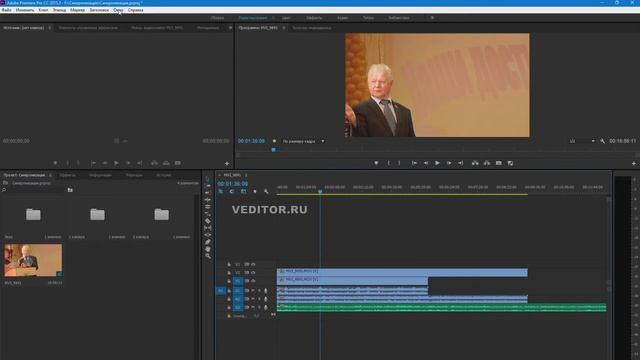Open Project panel menu icon

[50, 175]
